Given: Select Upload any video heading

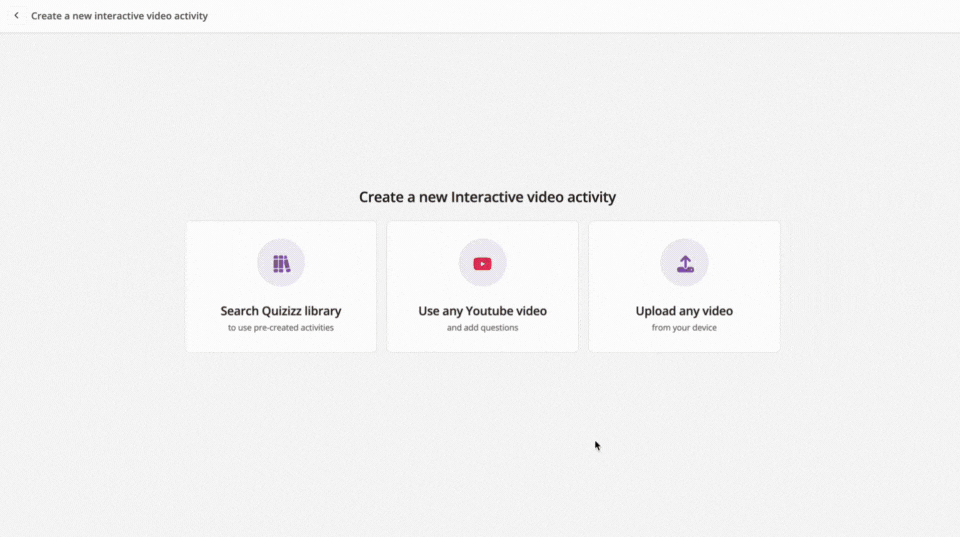Looking at the screenshot, I should [x=684, y=310].
